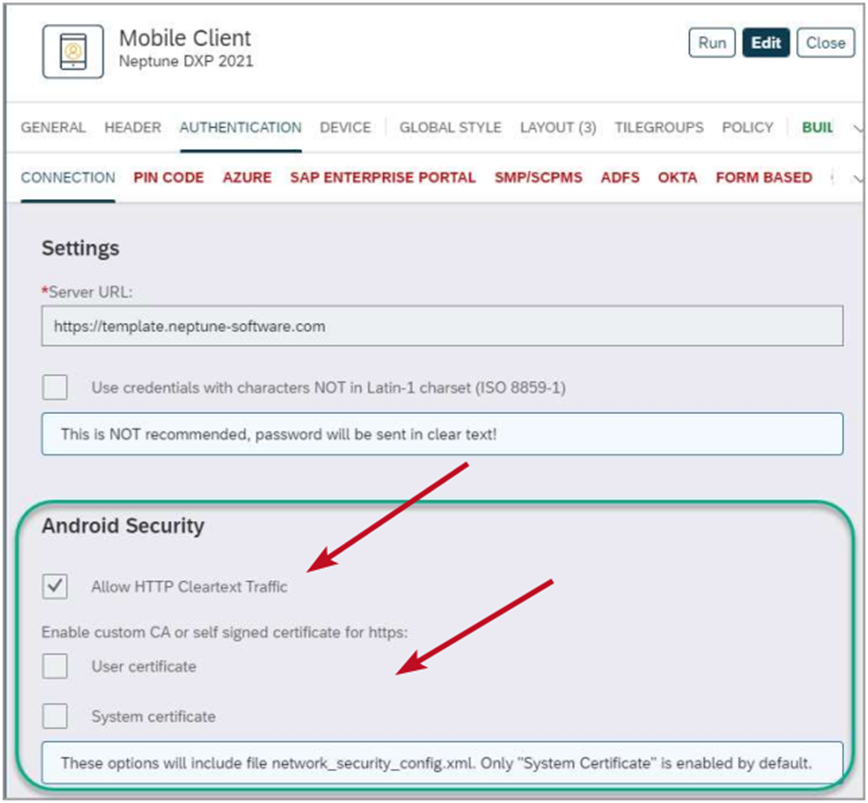The width and height of the screenshot is (868, 803).
Task: Open the SAP Enterprise Portal sub-tab
Action: pyautogui.click(x=383, y=178)
